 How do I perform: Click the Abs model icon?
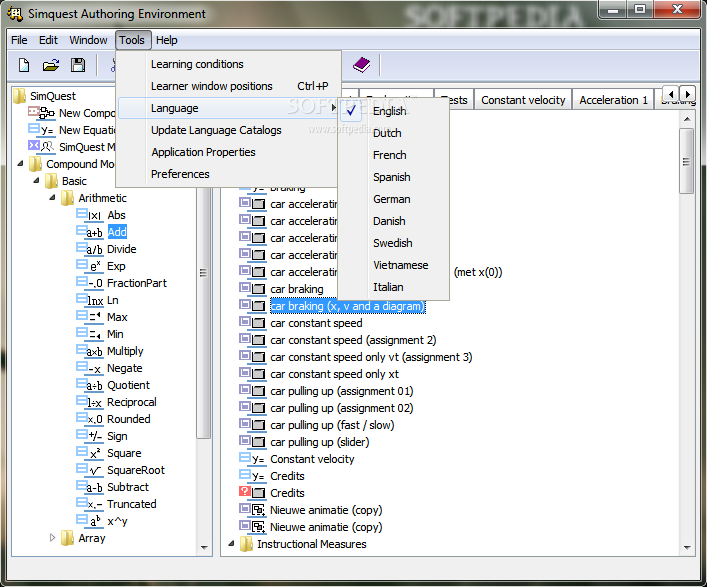pos(89,215)
